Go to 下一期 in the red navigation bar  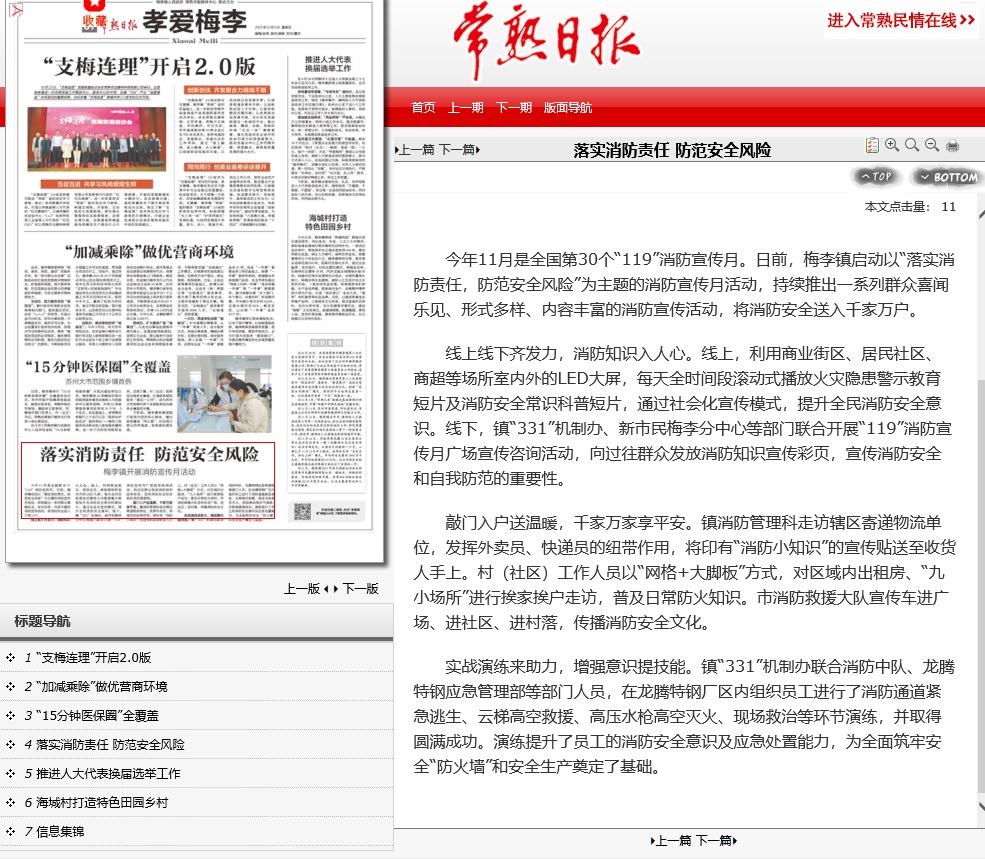pos(514,107)
